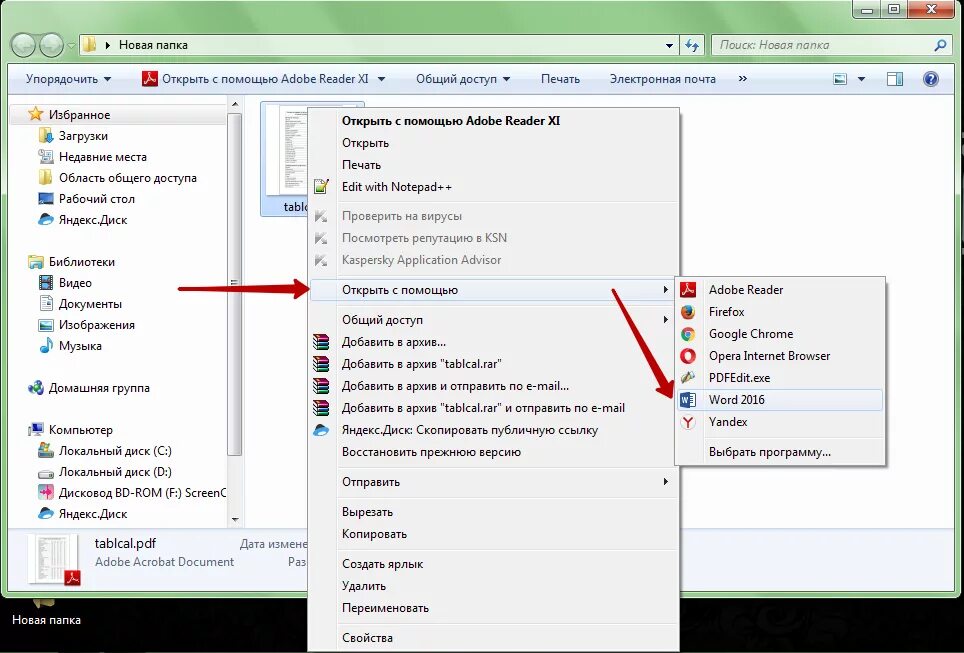Choose Переименовать menu entry

(493, 607)
